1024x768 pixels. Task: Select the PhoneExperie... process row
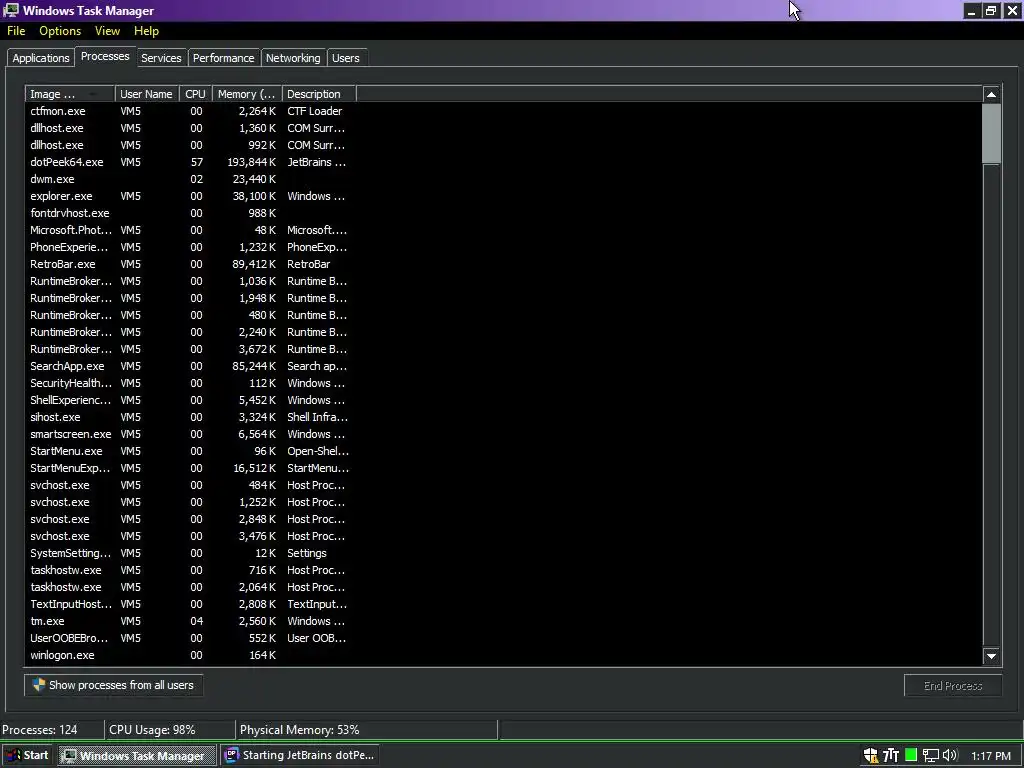pyautogui.click(x=189, y=247)
